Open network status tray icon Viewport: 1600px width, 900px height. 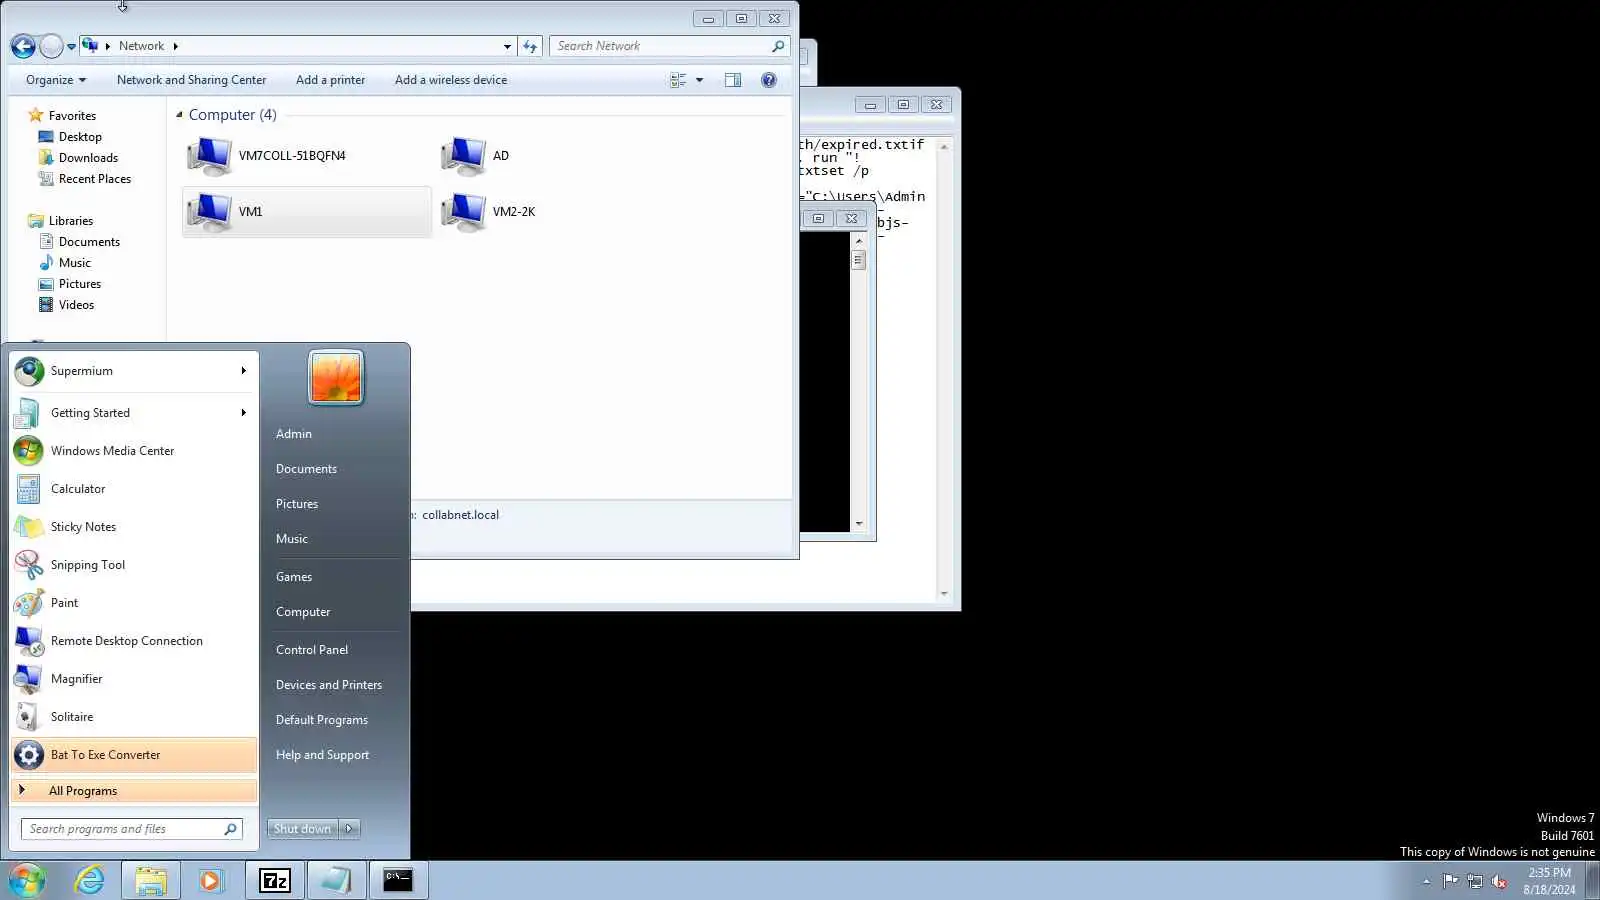click(x=1475, y=881)
